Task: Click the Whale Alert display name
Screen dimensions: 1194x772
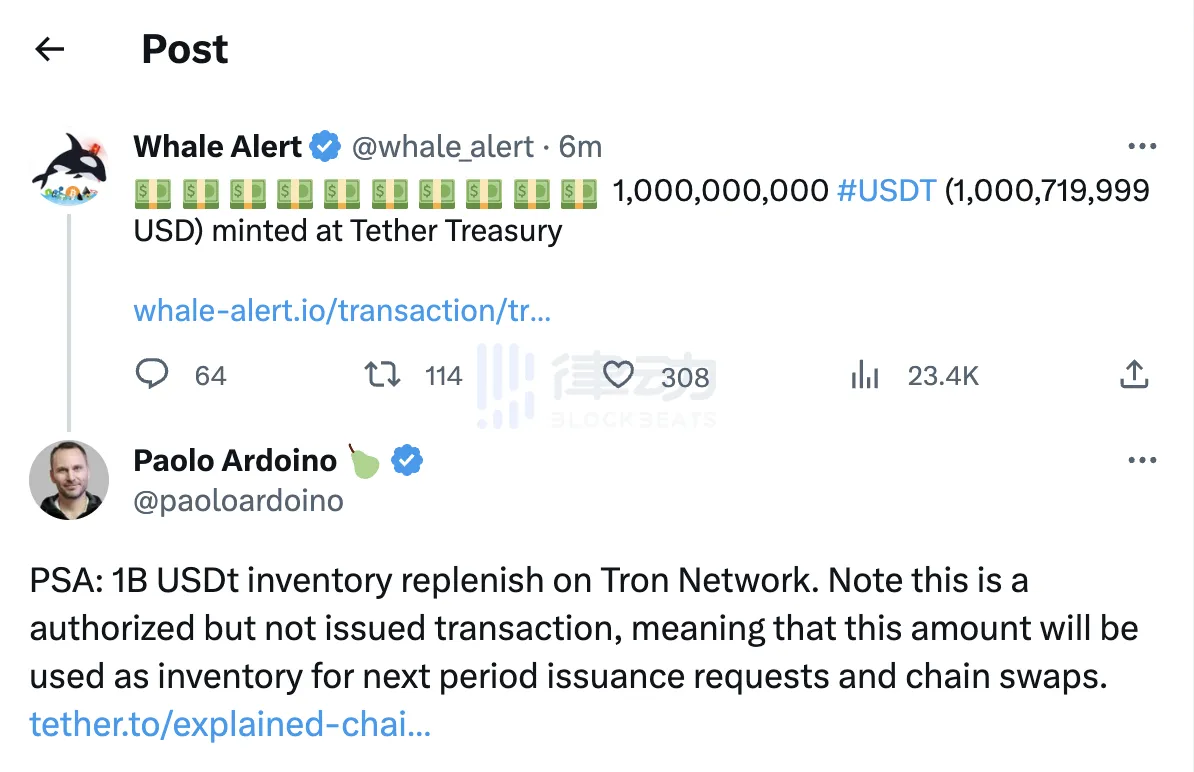Action: (217, 146)
